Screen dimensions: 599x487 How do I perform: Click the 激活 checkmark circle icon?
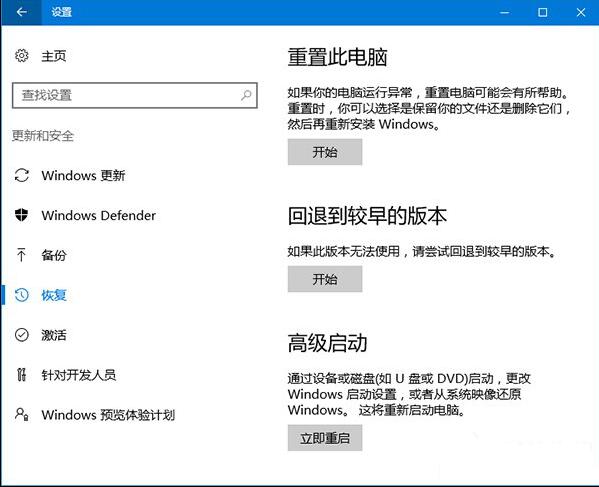(x=21, y=335)
